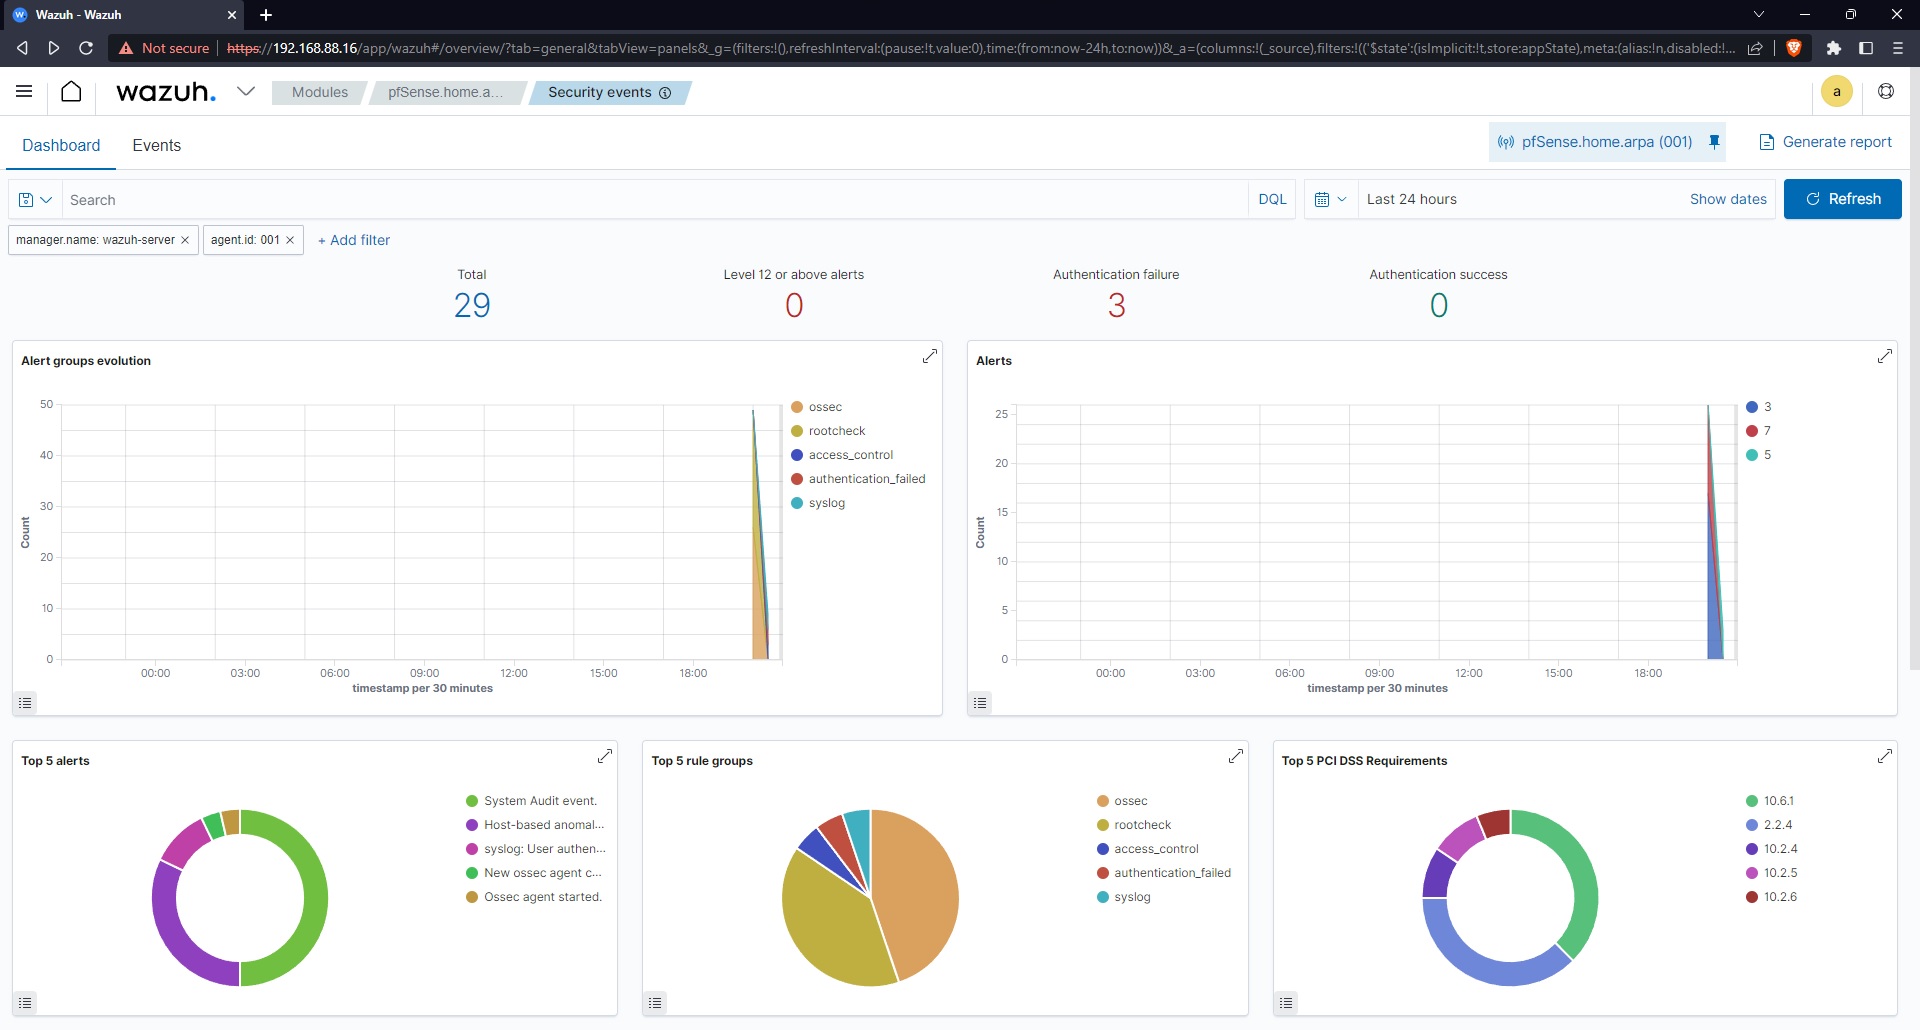Image resolution: width=1920 pixels, height=1030 pixels.
Task: Unpin the agent using pin icon
Action: pos(1714,142)
